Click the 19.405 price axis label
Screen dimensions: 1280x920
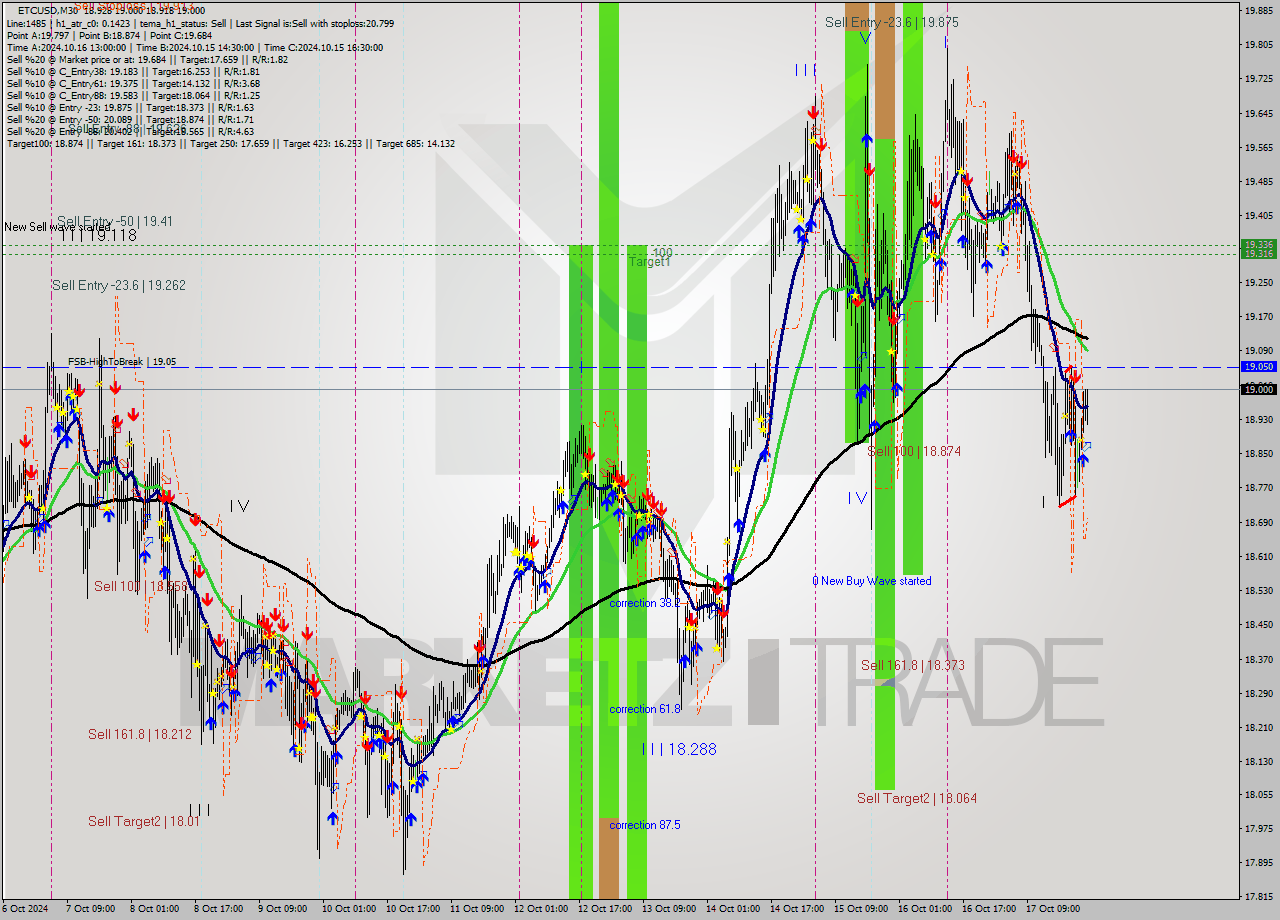coord(1258,215)
